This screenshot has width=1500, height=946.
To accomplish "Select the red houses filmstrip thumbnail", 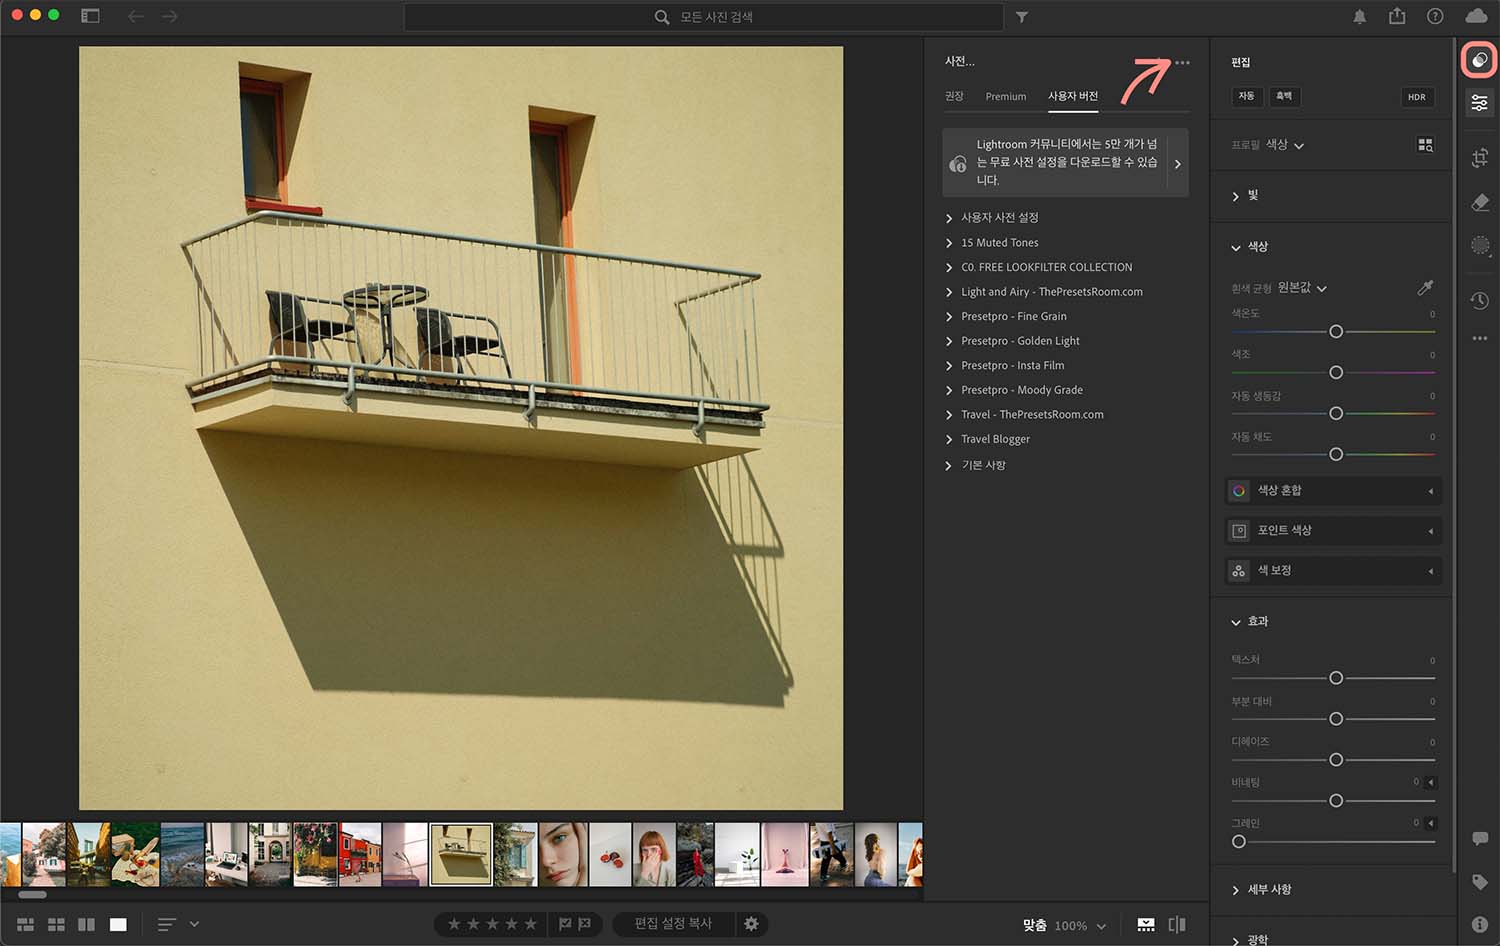I will pyautogui.click(x=360, y=855).
